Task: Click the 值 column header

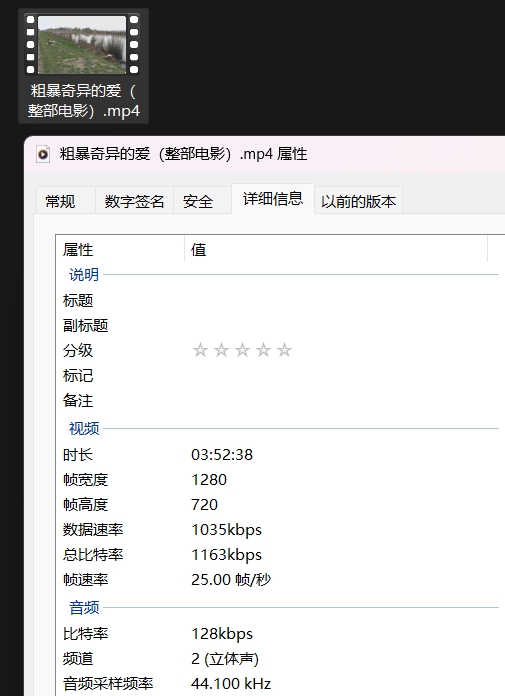Action: pos(336,249)
